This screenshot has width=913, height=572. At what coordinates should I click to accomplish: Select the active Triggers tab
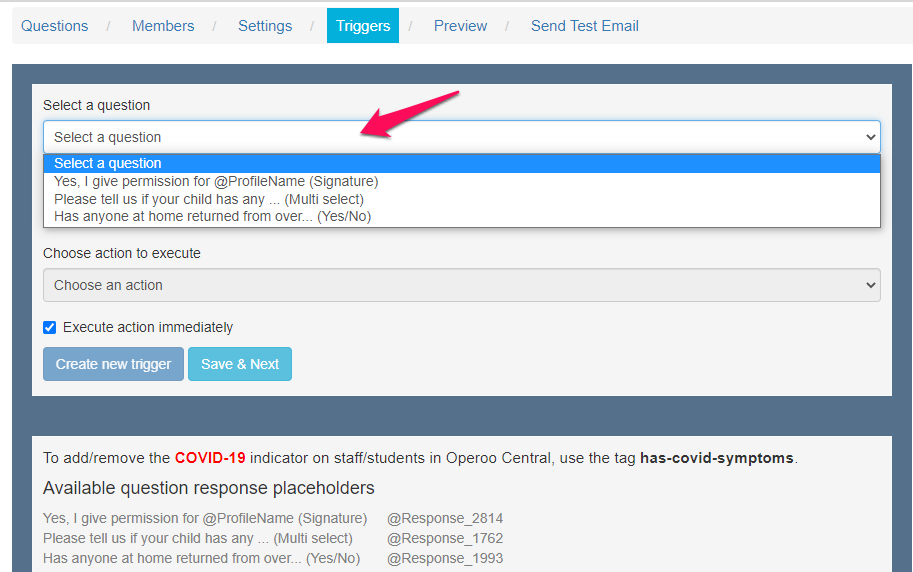click(x=363, y=26)
